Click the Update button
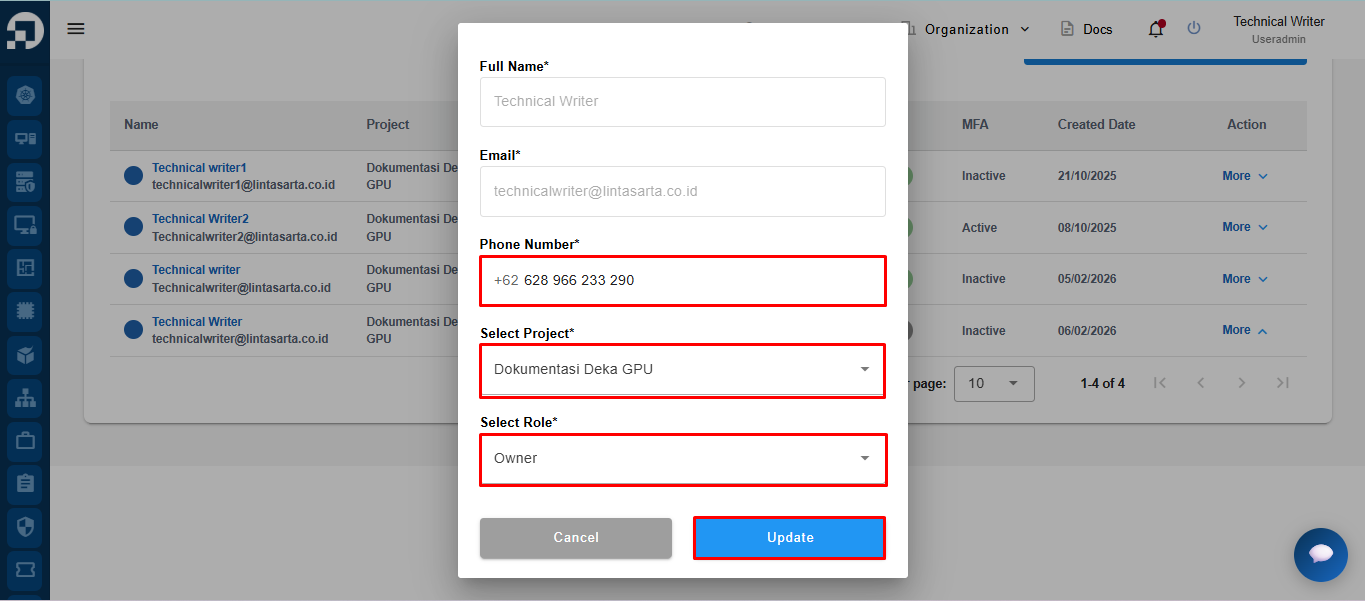Viewport: 1365px width, 601px height. click(x=790, y=538)
